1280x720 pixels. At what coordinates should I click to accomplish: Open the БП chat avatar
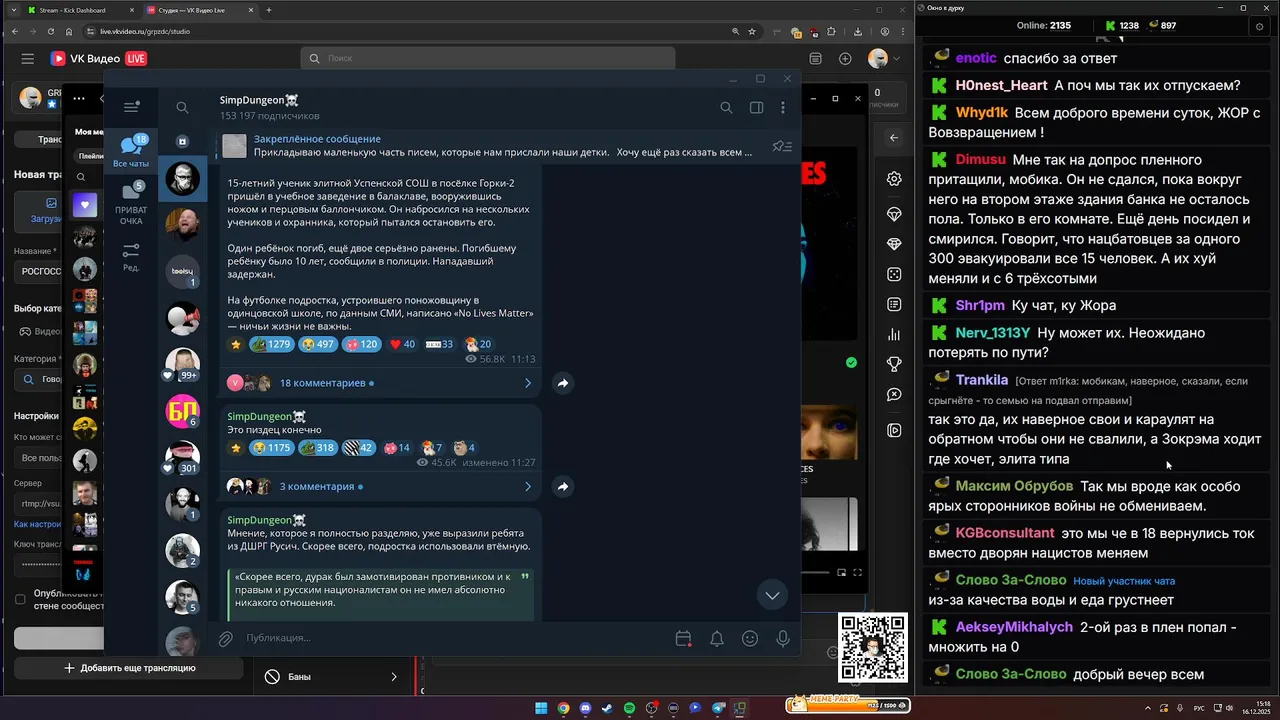click(182, 410)
